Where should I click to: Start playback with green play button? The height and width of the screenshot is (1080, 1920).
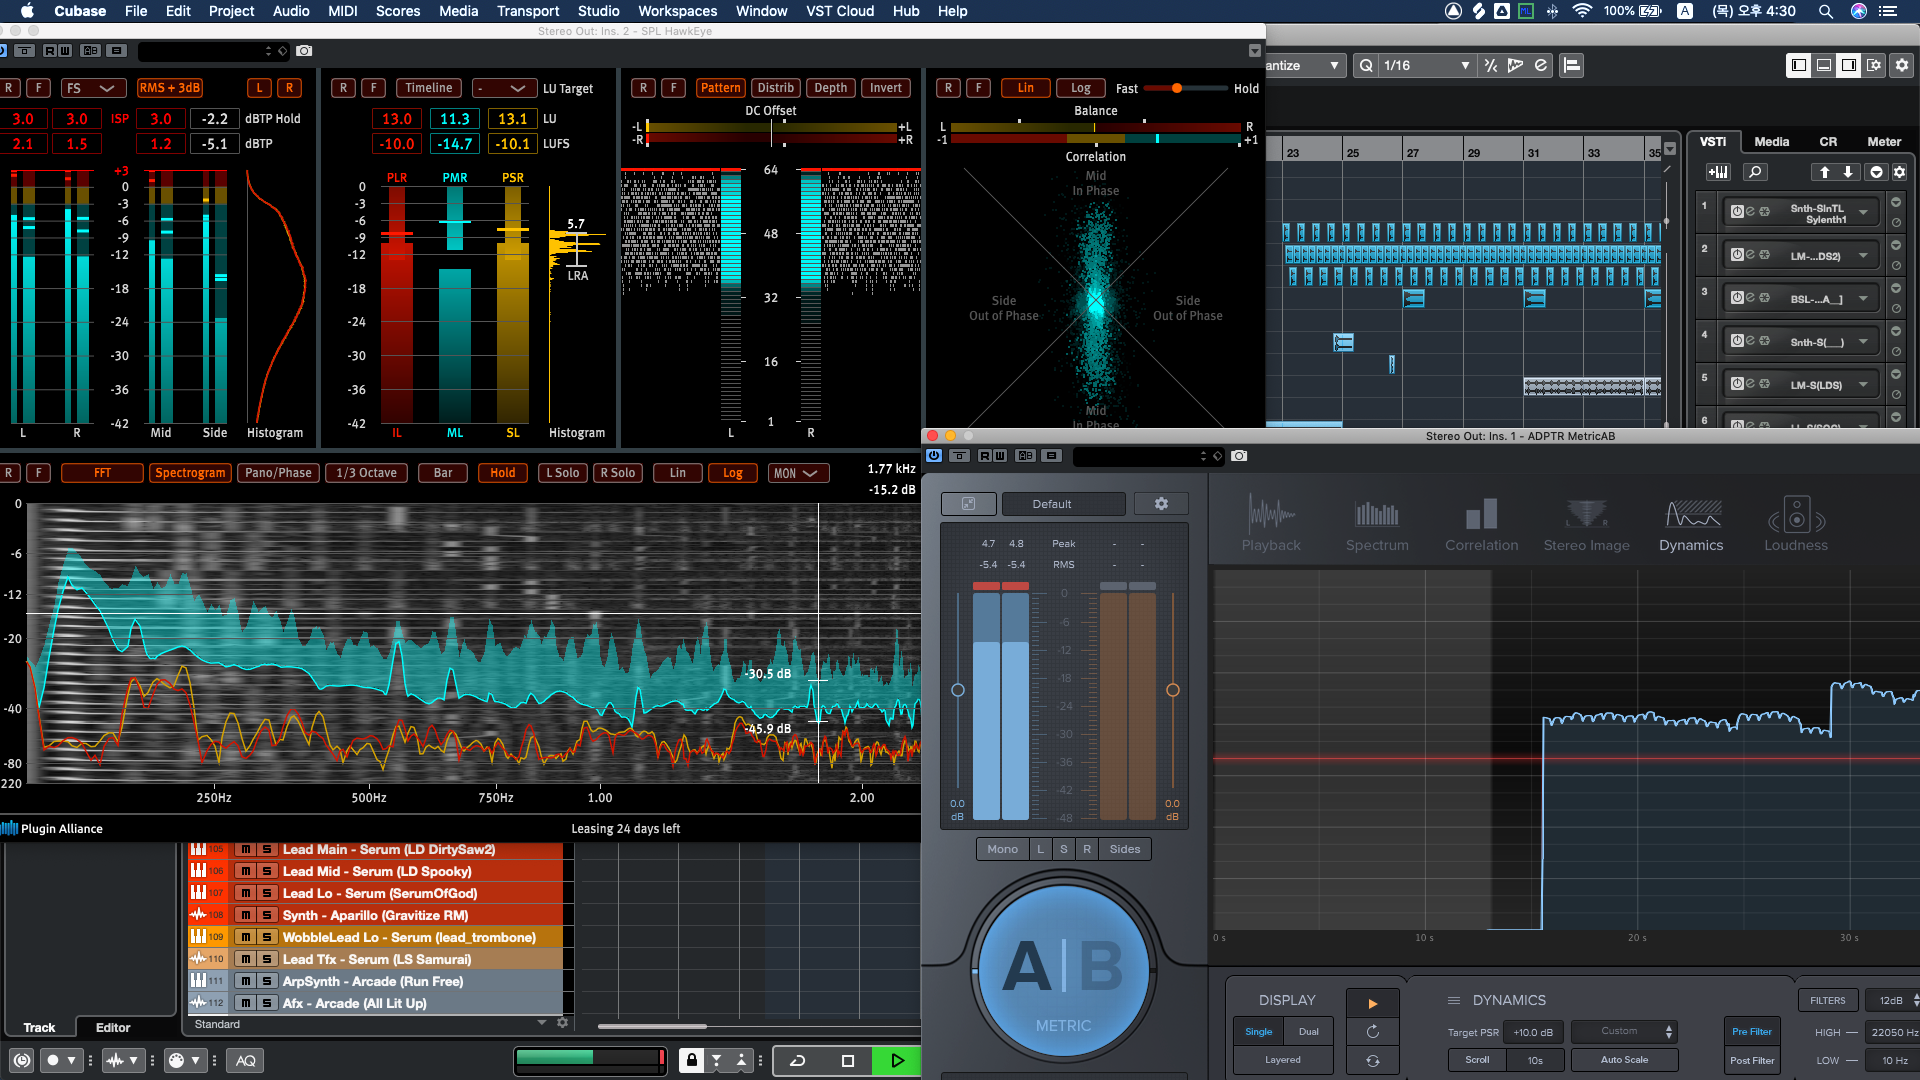pos(897,1061)
